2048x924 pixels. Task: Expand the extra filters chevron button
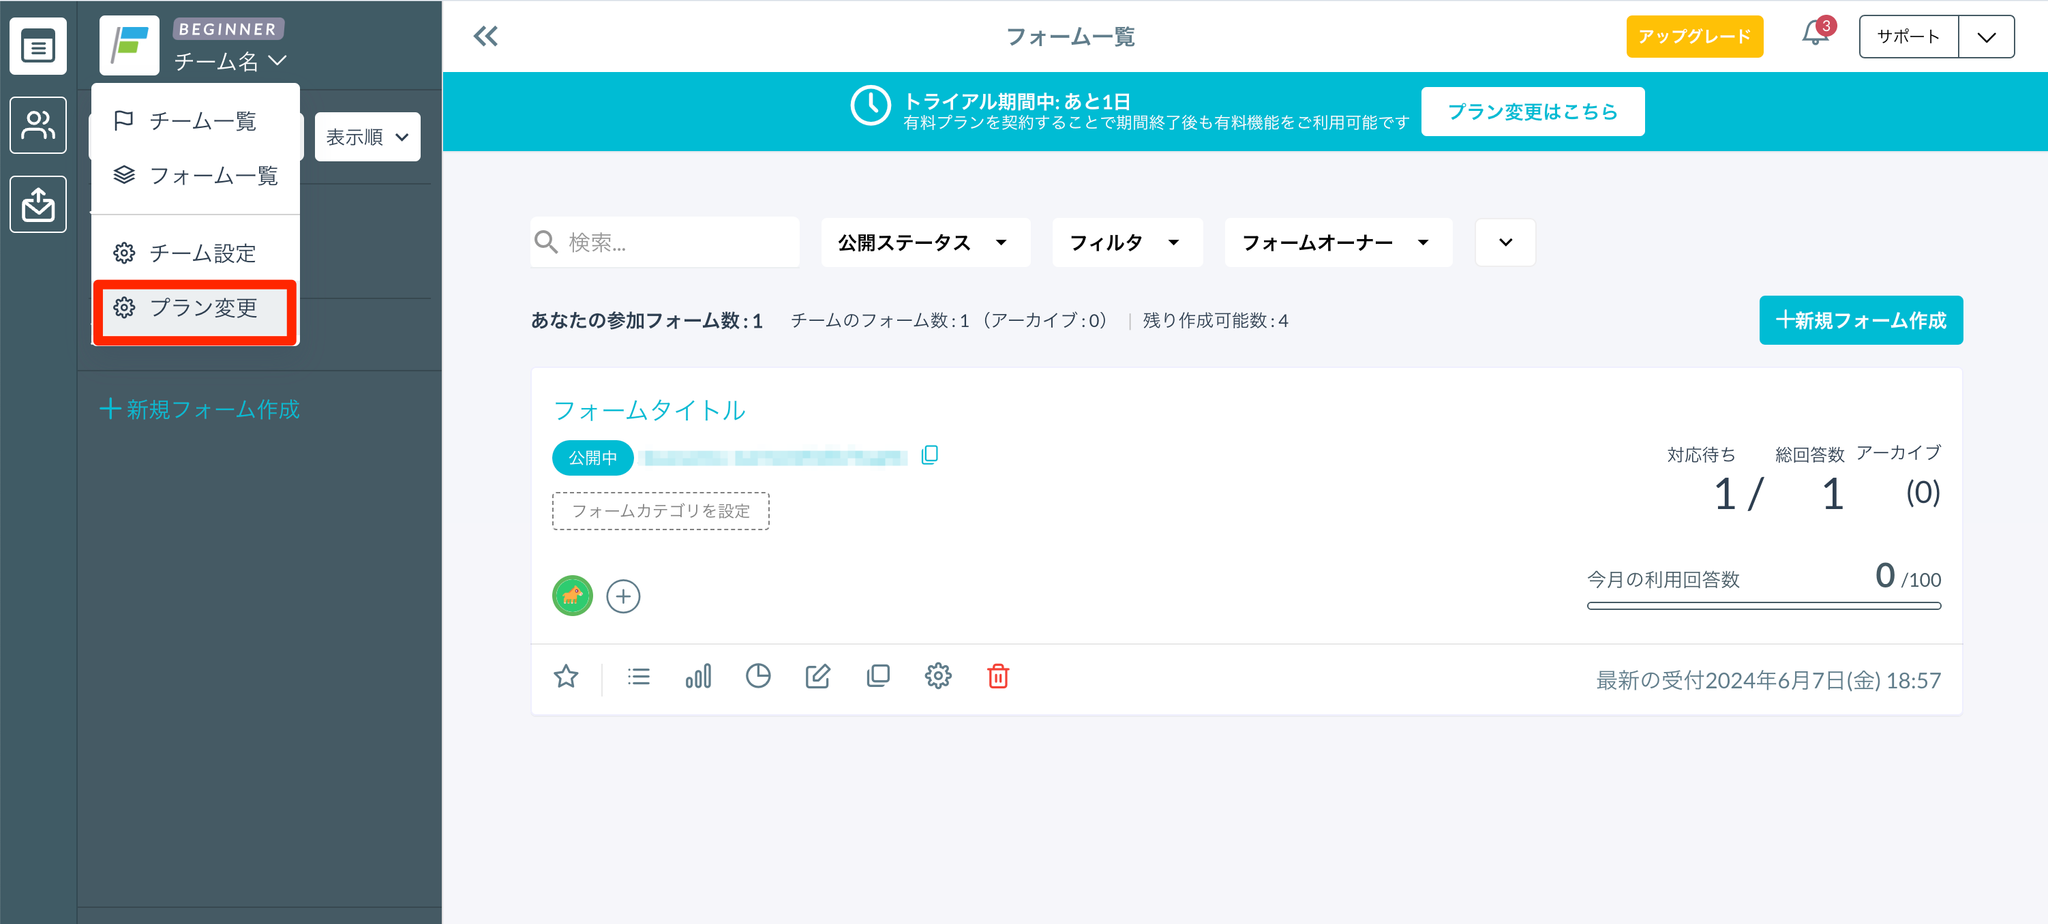coord(1506,243)
